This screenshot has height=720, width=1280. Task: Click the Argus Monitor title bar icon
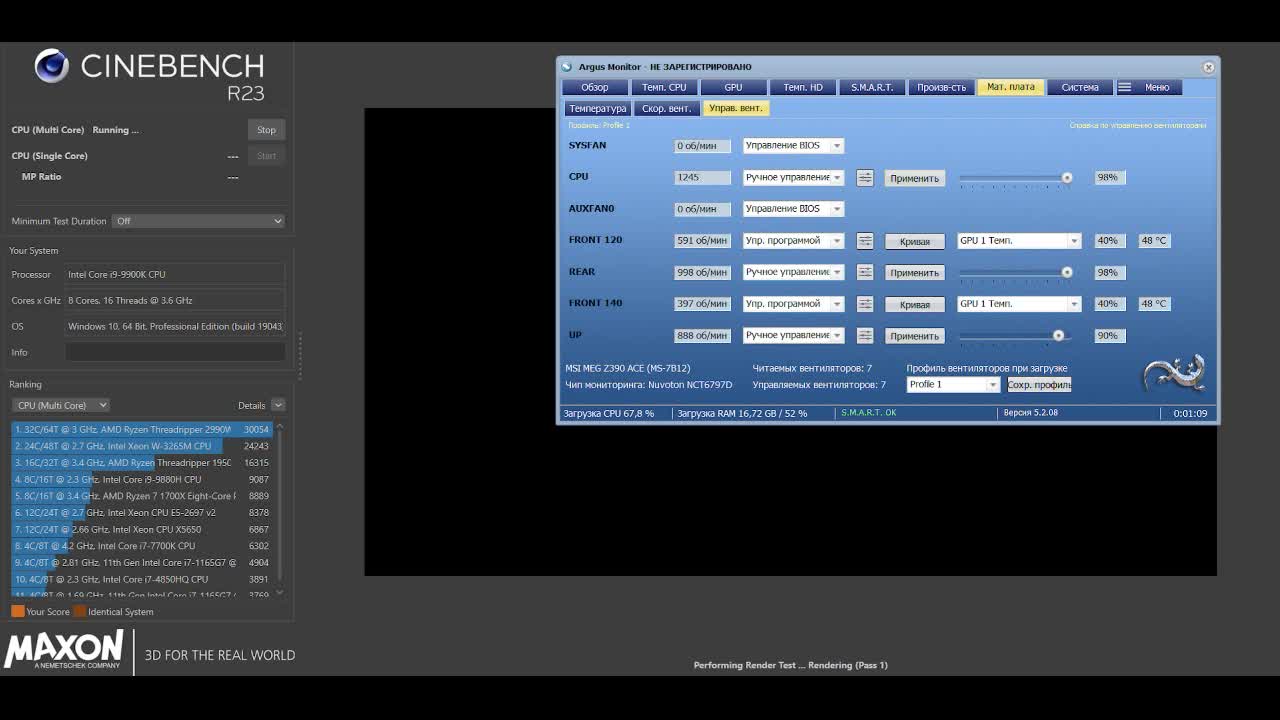[567, 67]
